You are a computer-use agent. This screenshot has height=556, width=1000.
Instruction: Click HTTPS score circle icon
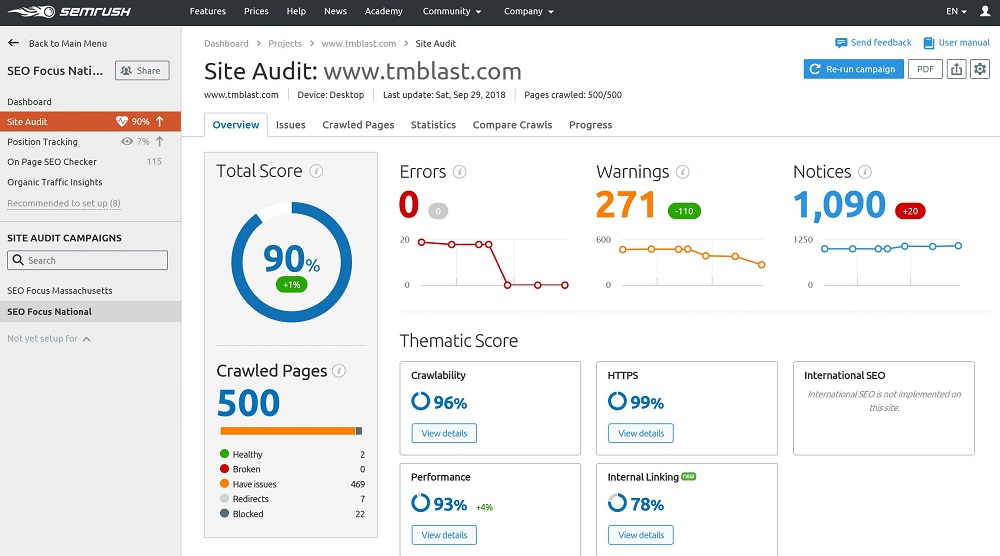click(617, 401)
